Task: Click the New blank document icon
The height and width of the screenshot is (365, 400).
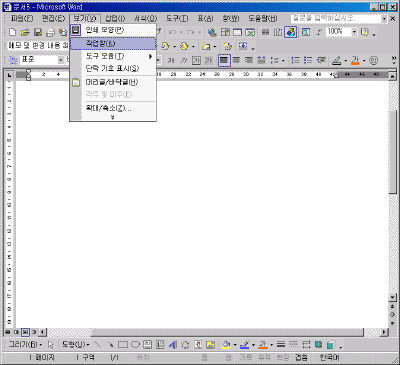Action: tap(12, 32)
